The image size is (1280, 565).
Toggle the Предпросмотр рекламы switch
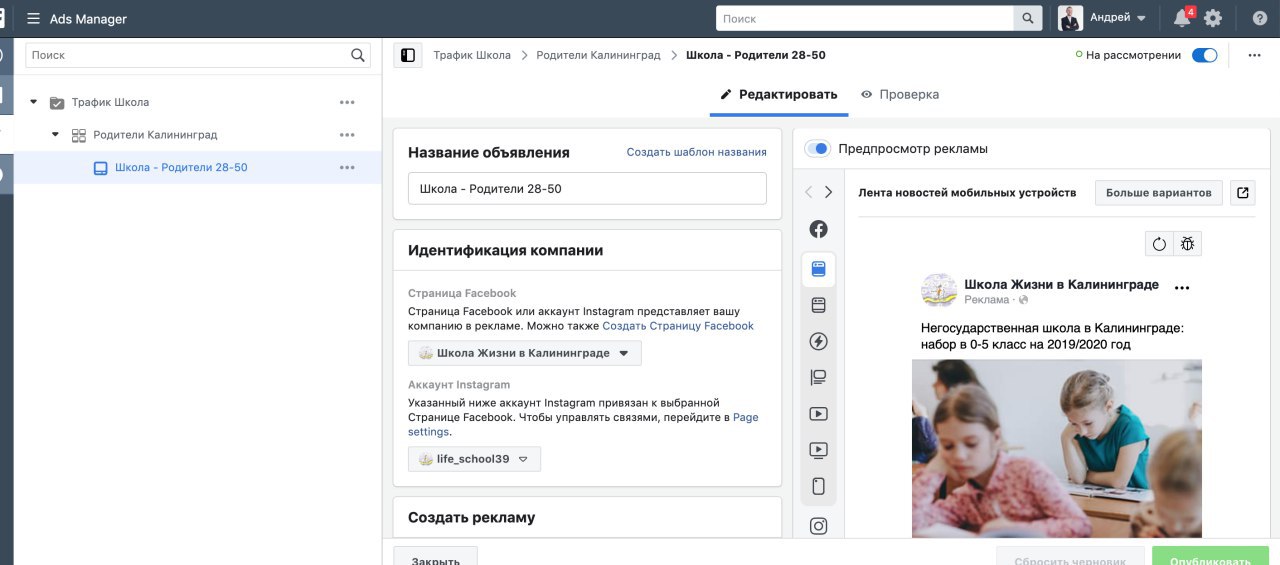tap(818, 149)
